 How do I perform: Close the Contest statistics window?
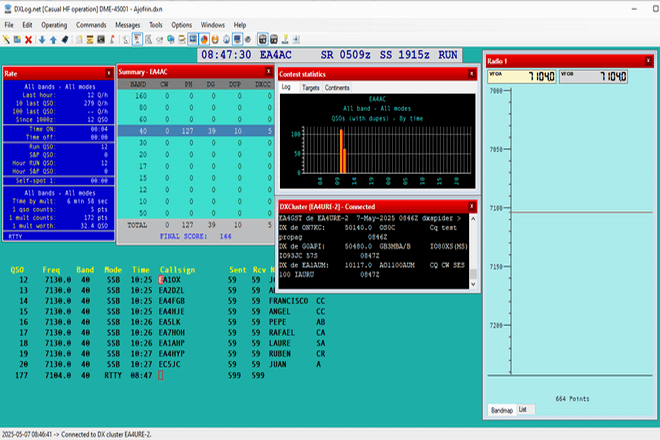(x=471, y=74)
